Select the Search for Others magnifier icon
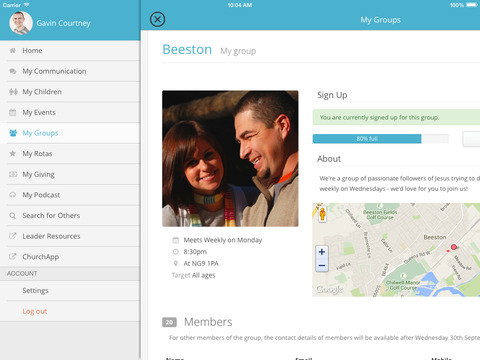 pyautogui.click(x=13, y=216)
